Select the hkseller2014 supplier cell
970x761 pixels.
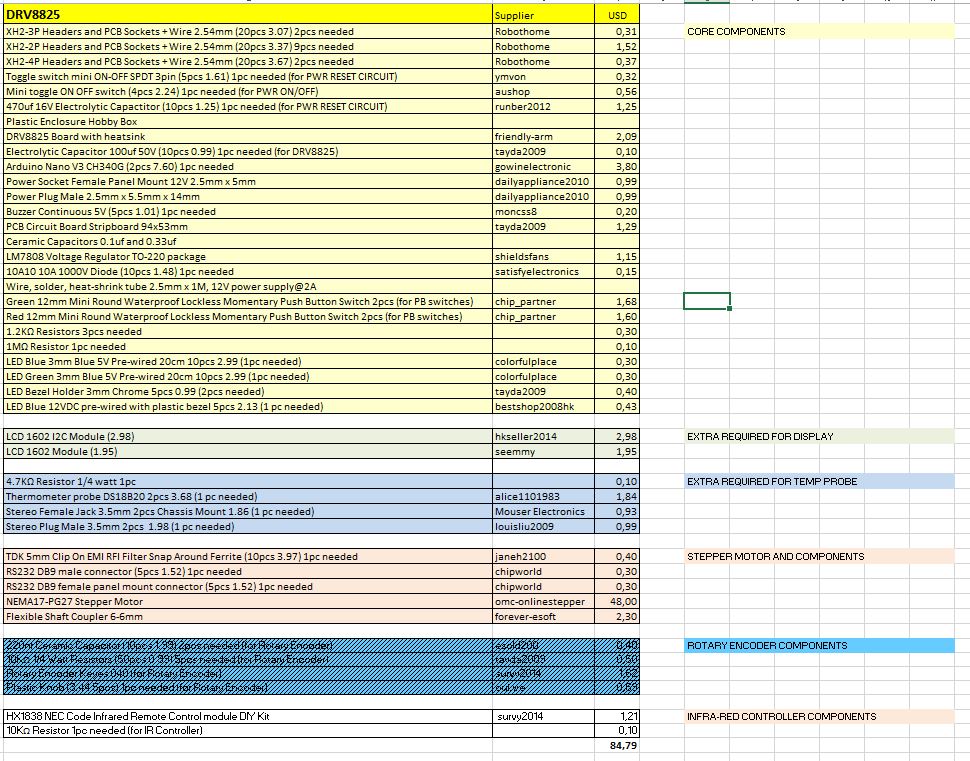point(543,437)
